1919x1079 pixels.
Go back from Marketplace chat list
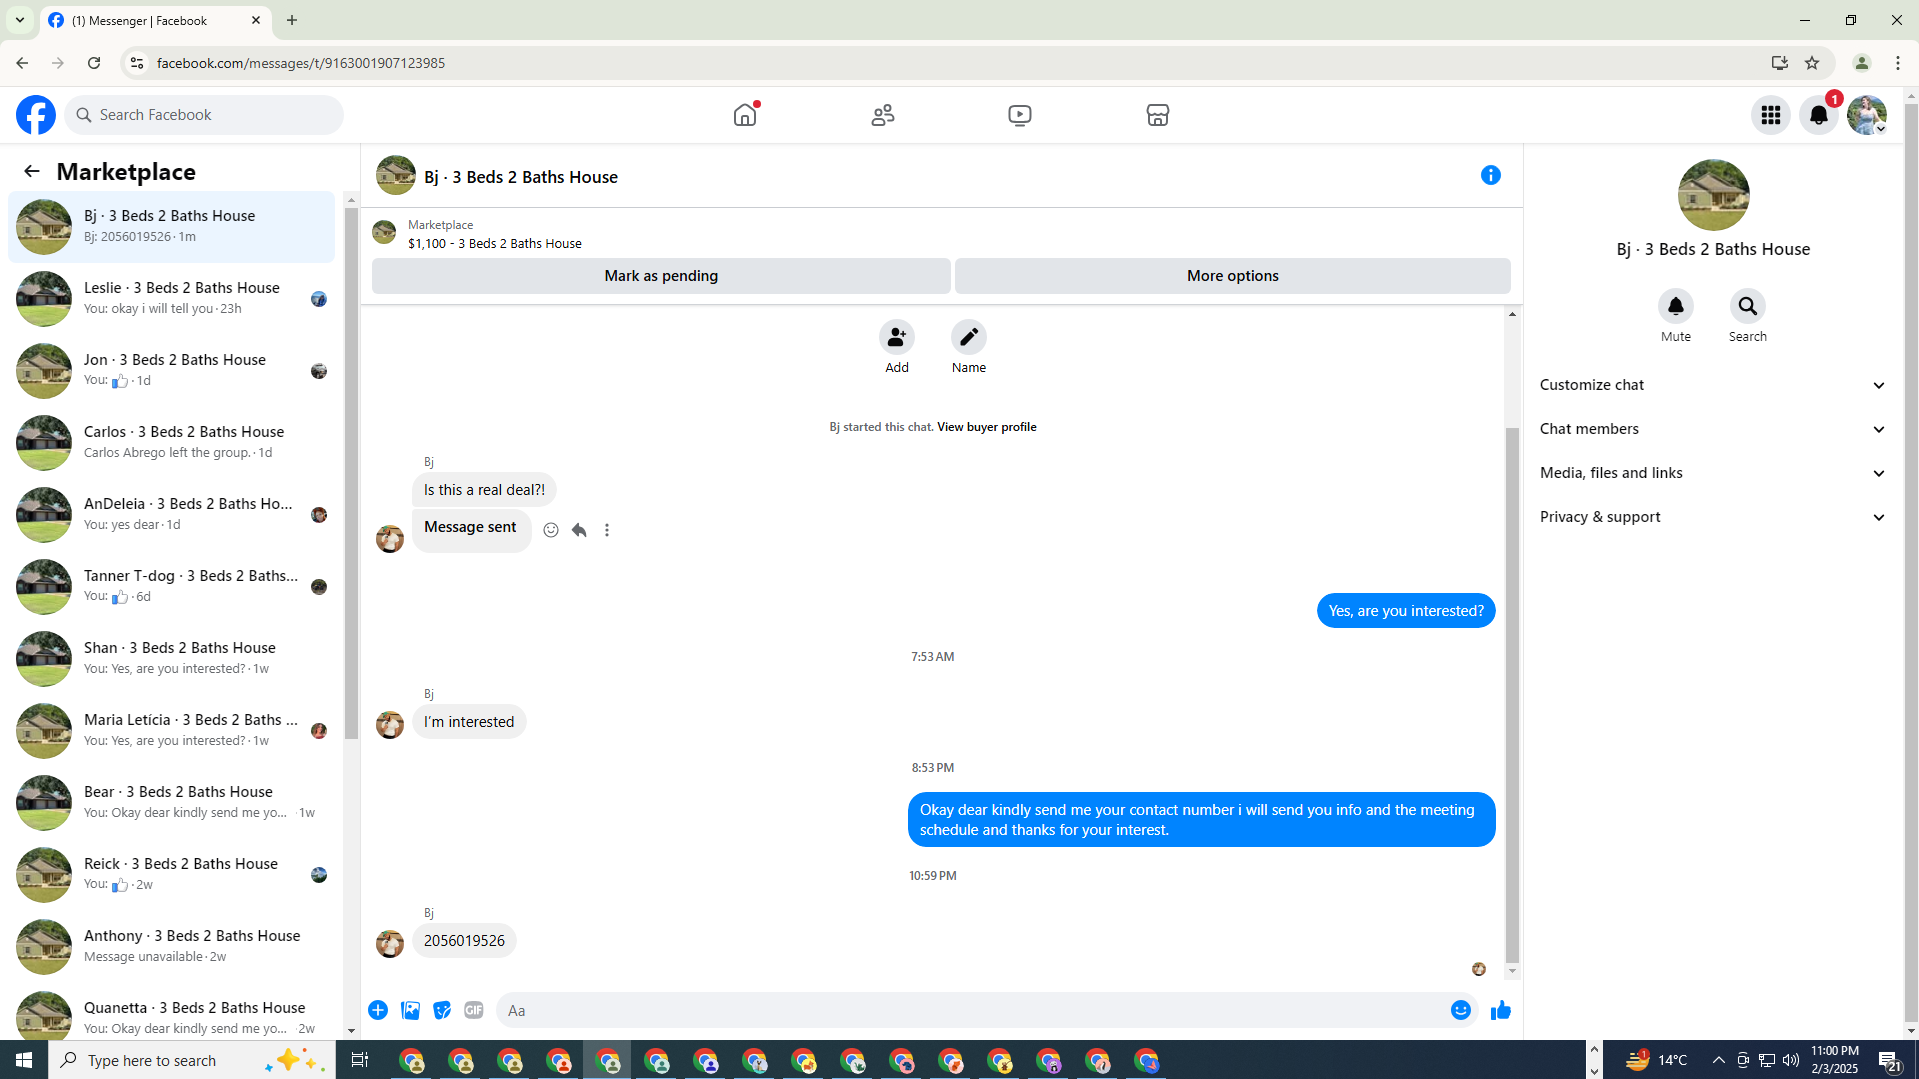pyautogui.click(x=32, y=172)
